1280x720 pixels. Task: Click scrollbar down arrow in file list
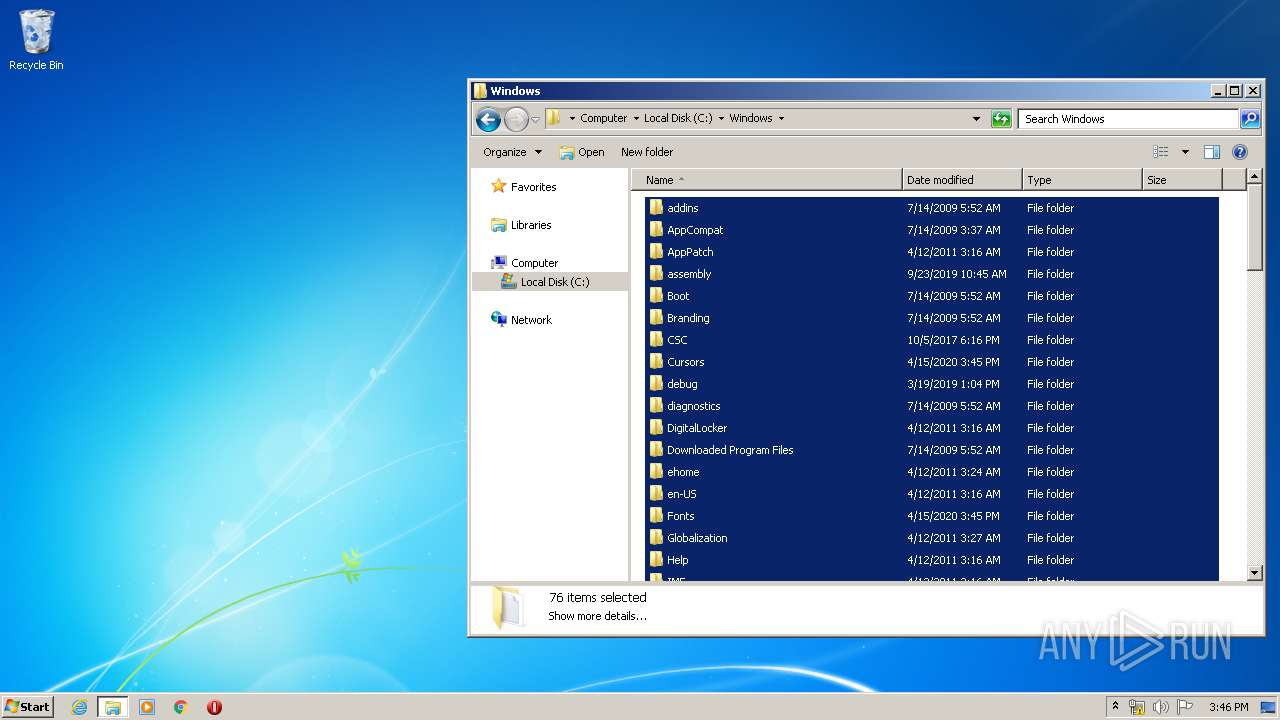pos(1256,573)
